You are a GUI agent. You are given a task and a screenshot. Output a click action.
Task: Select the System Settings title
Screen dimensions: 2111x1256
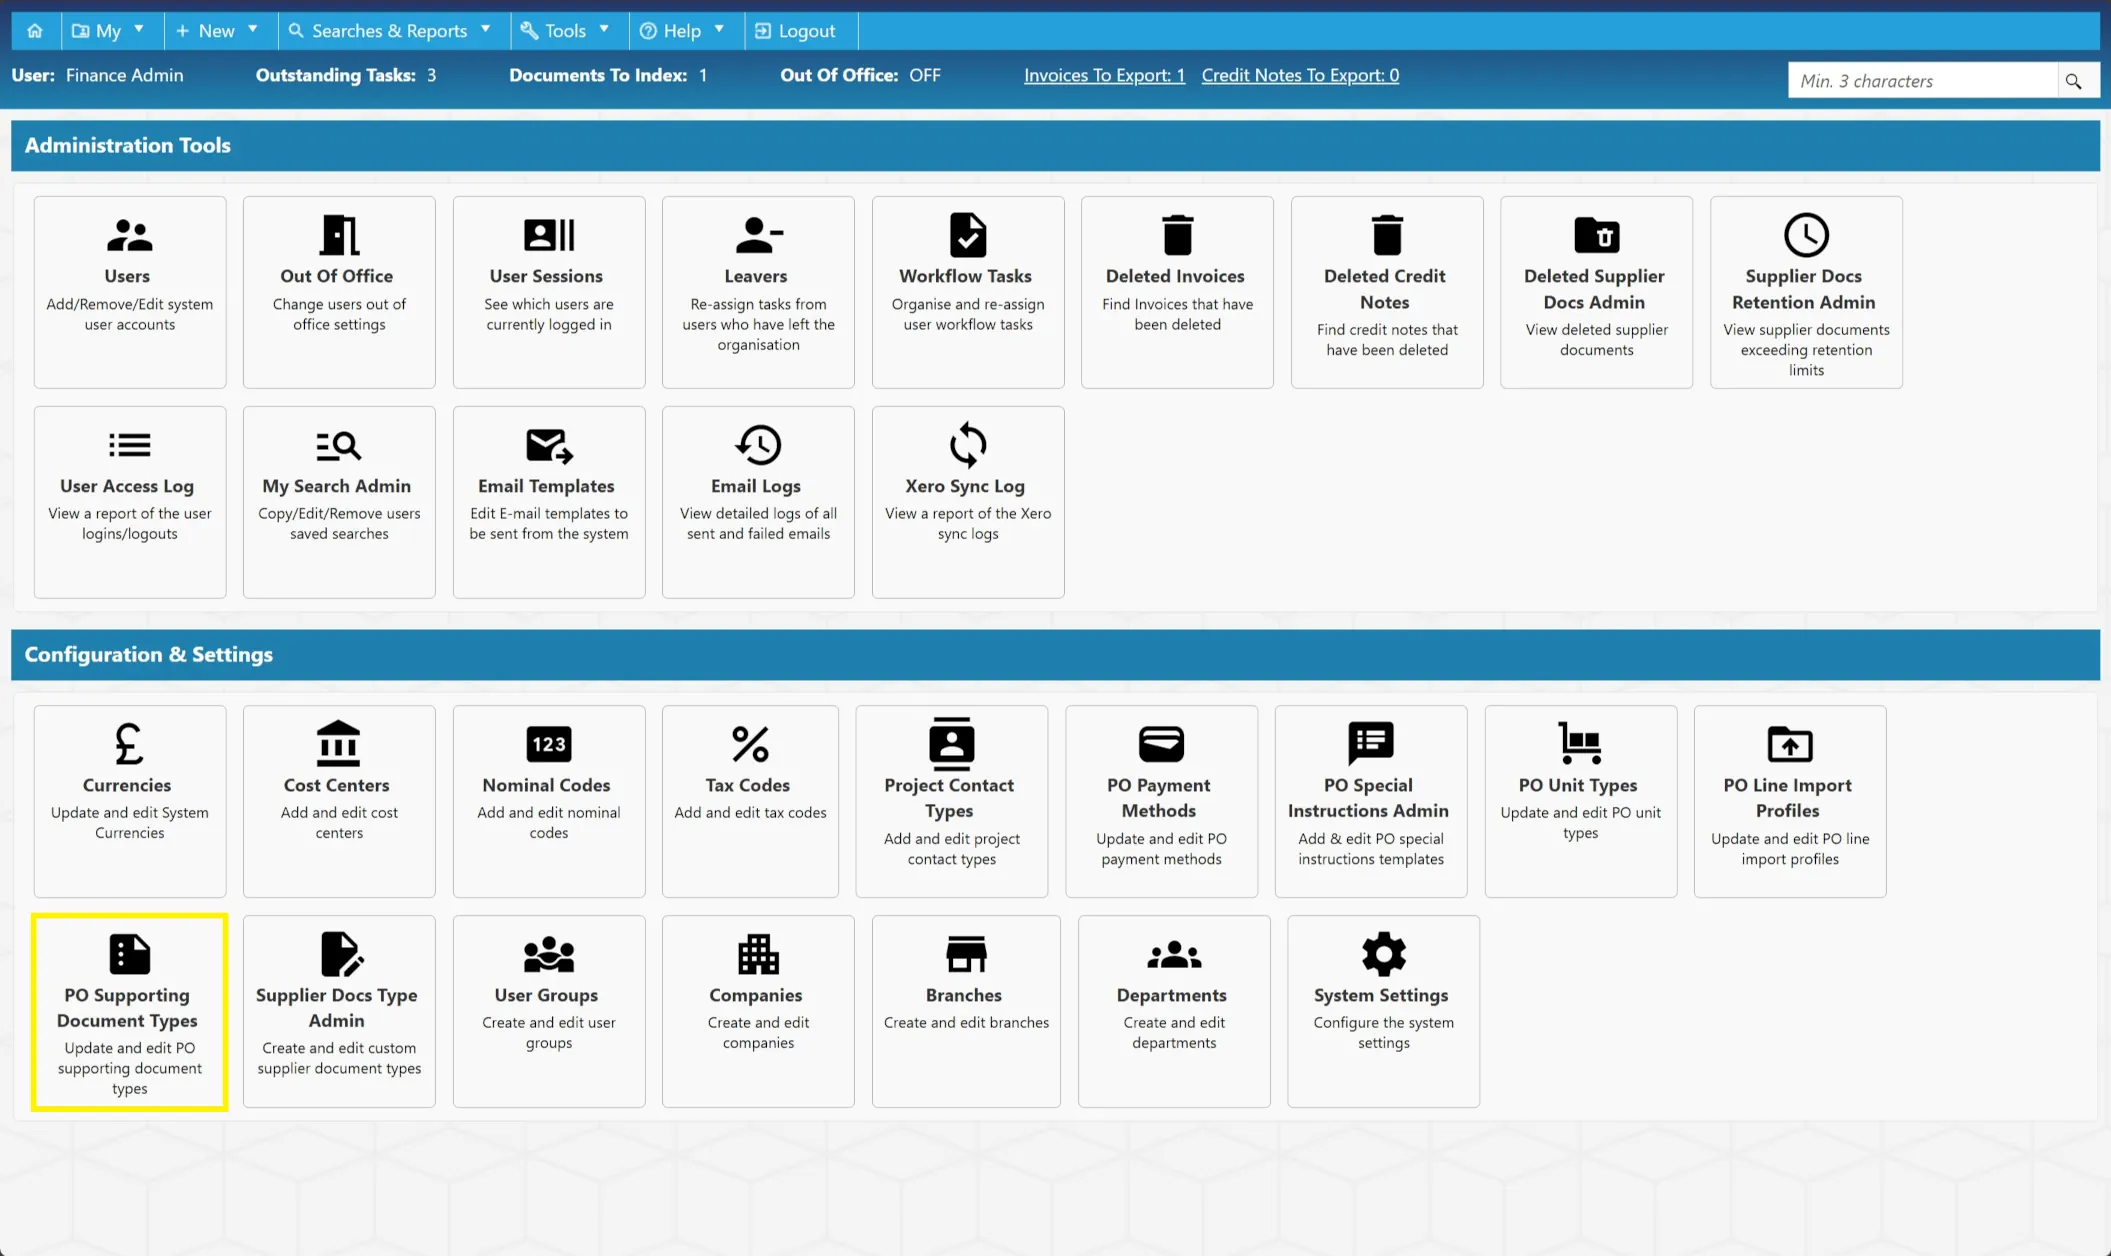[1381, 995]
